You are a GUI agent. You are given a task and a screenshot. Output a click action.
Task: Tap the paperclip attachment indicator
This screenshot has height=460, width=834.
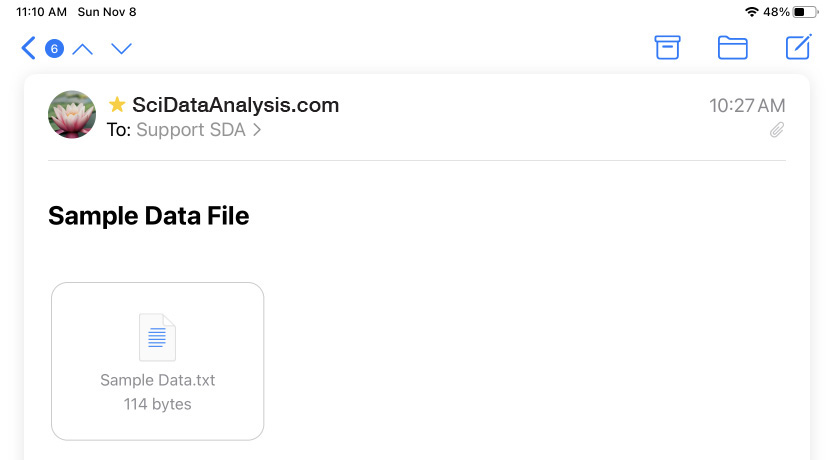tap(777, 130)
